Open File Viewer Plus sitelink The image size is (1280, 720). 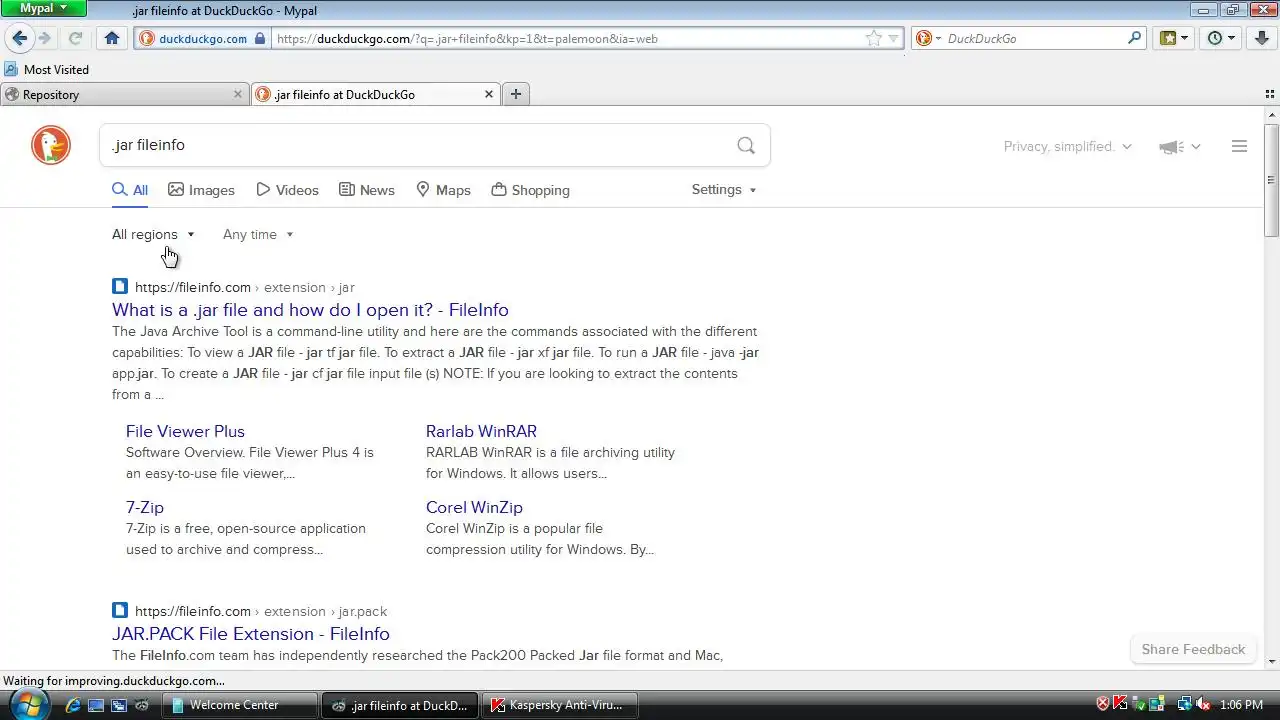click(185, 431)
